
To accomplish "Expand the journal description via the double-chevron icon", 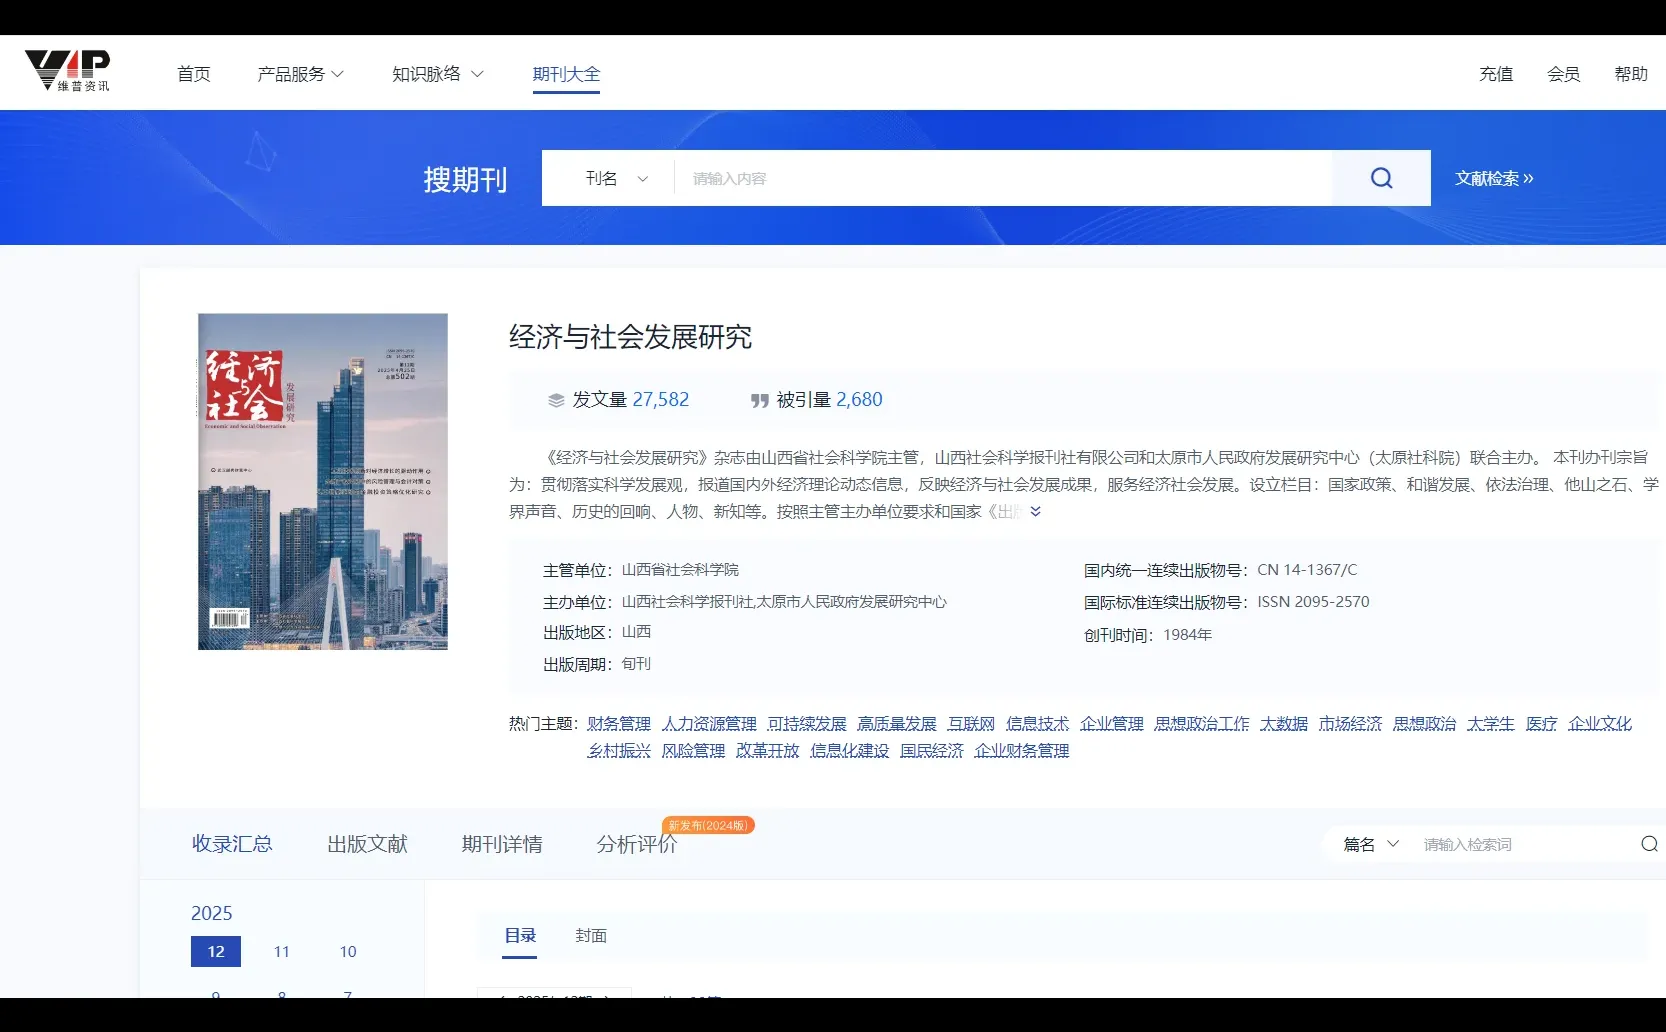I will (1037, 511).
